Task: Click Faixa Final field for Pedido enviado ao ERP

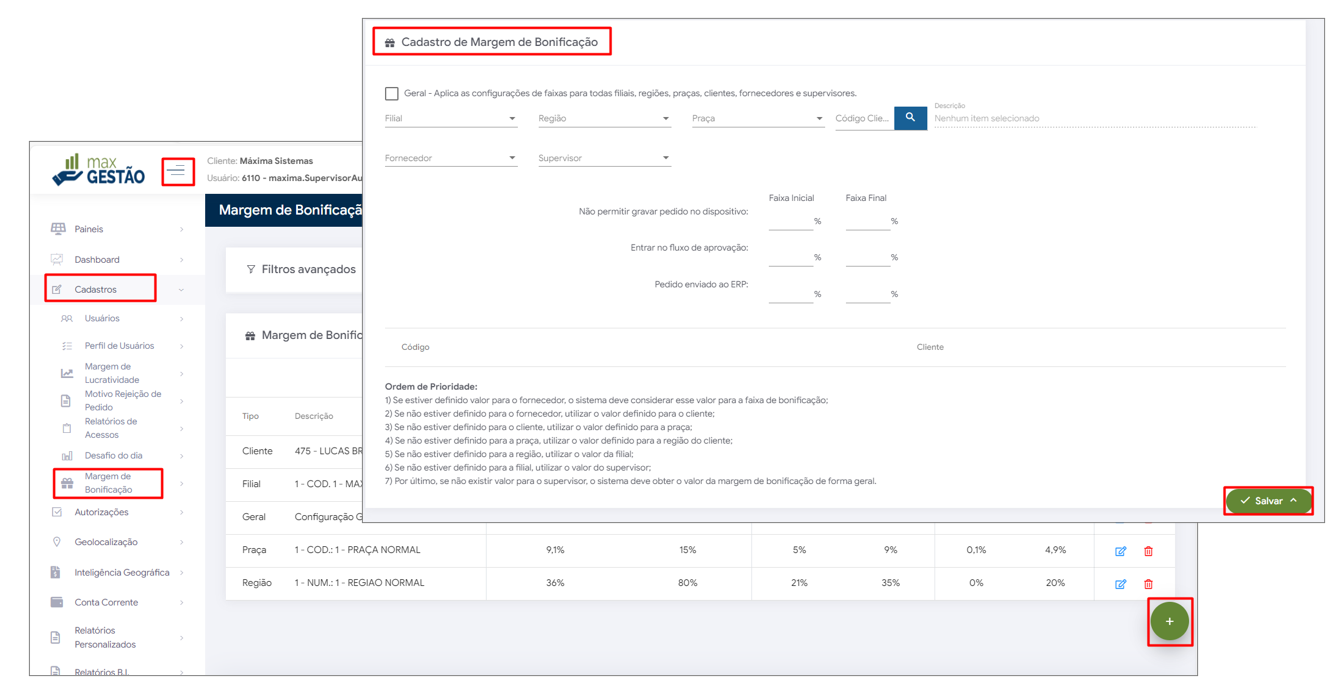Action: (867, 294)
